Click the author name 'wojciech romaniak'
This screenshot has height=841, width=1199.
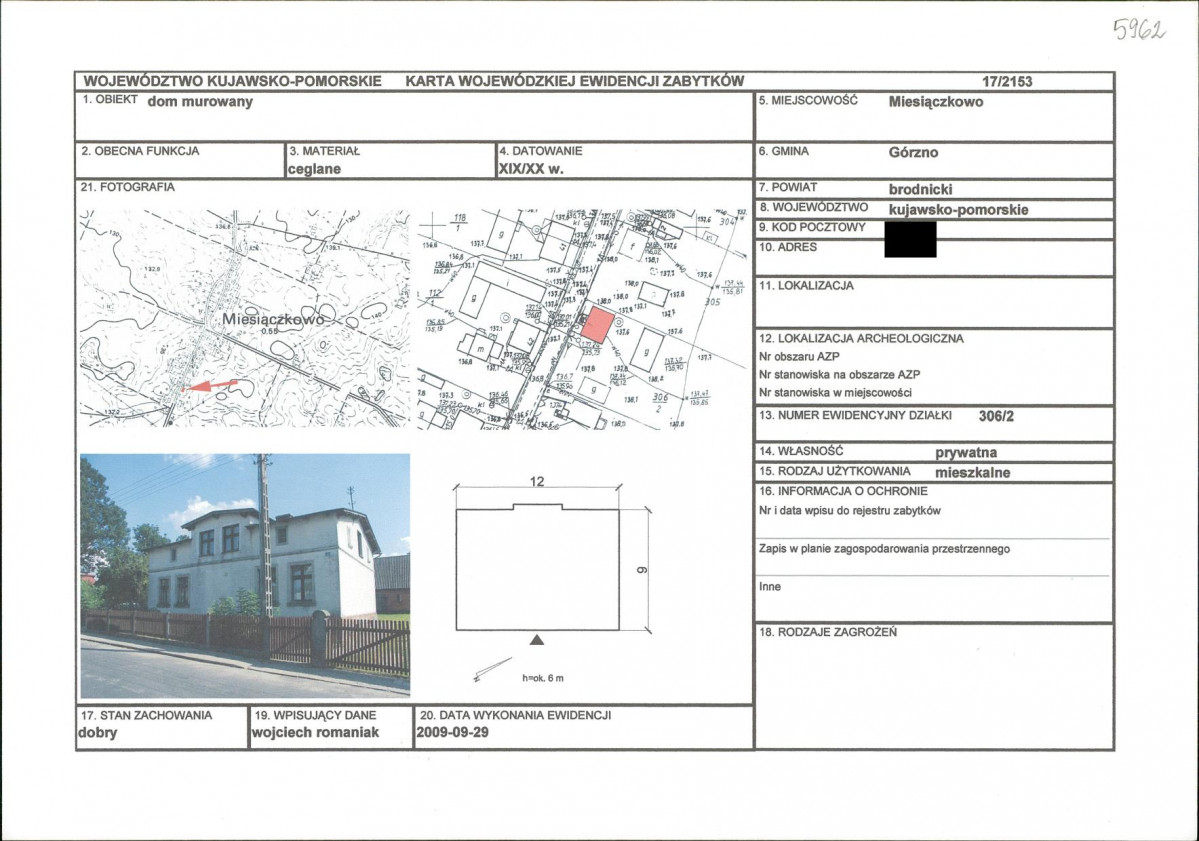click(316, 732)
